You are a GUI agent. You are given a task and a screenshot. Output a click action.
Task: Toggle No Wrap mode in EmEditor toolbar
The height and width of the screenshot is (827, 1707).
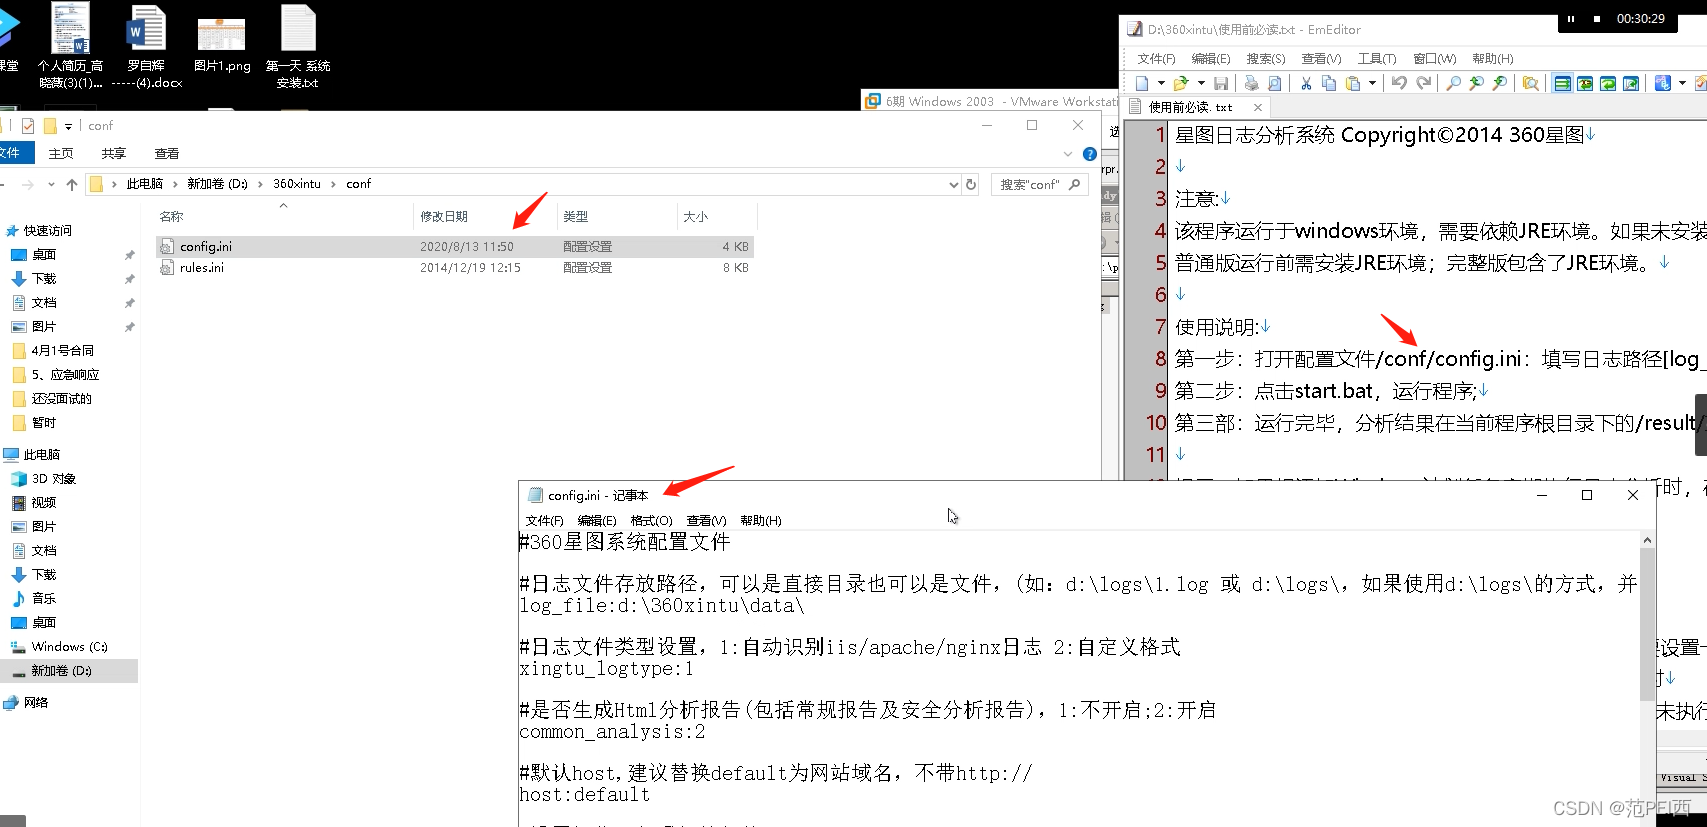(x=1562, y=83)
